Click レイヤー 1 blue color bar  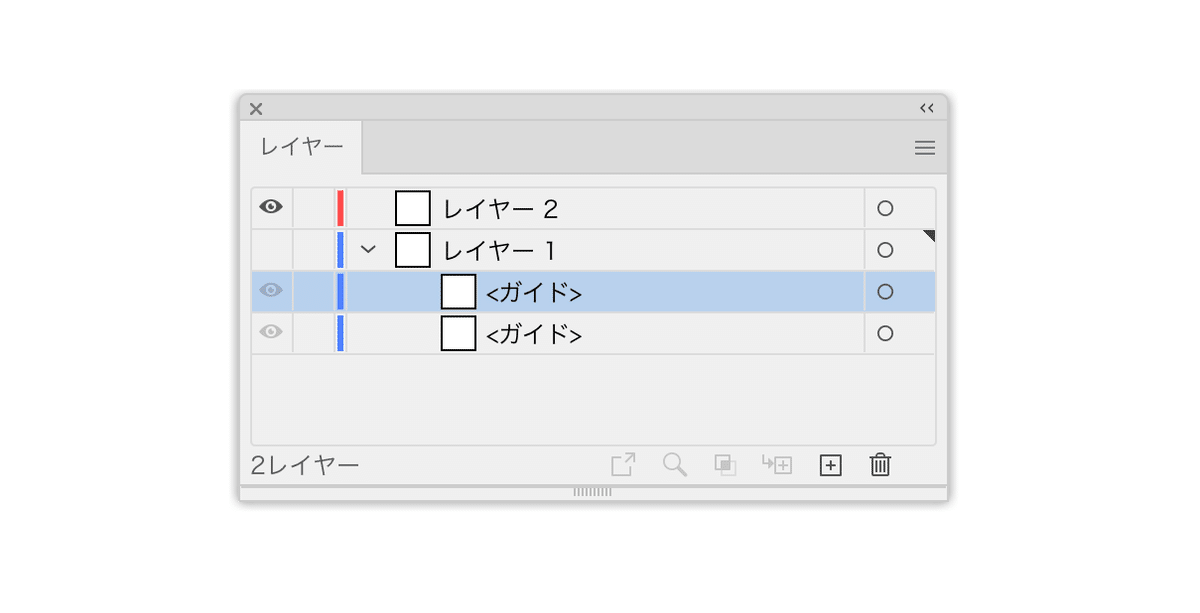tap(340, 249)
